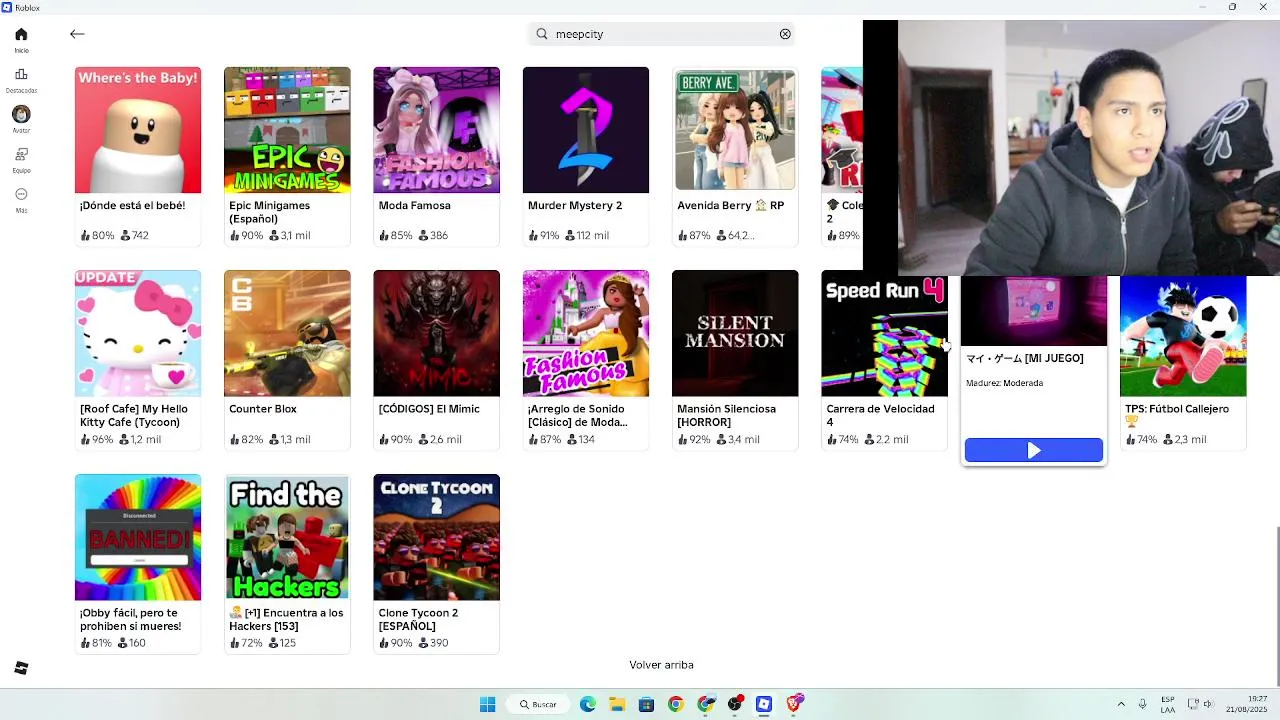Click the Roblox taskbar icon
Viewport: 1280px width, 720px height.
(764, 704)
